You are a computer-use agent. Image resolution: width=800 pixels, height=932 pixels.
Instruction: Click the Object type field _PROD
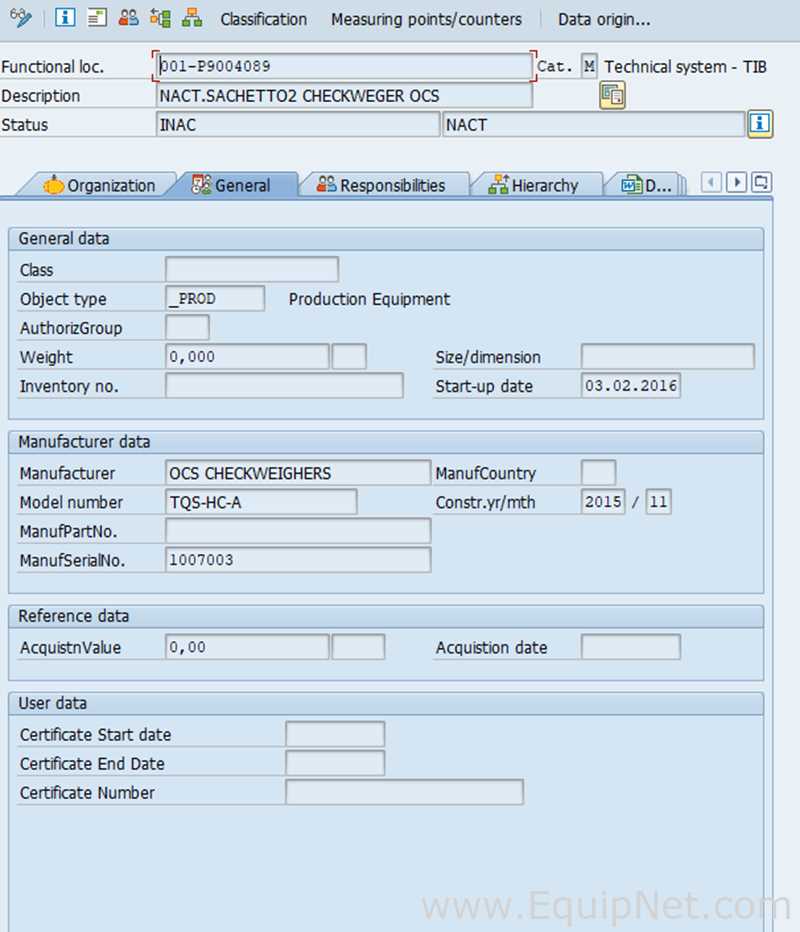215,298
